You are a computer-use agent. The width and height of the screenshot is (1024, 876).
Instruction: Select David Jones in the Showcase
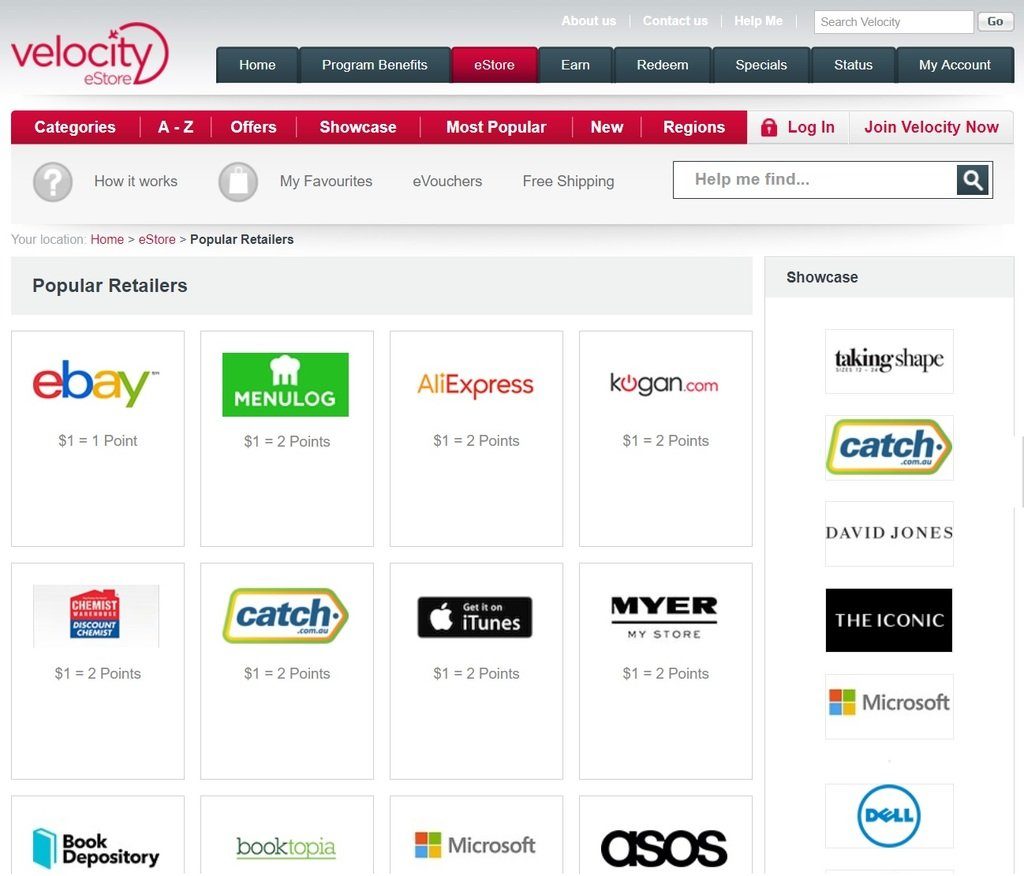coord(889,534)
